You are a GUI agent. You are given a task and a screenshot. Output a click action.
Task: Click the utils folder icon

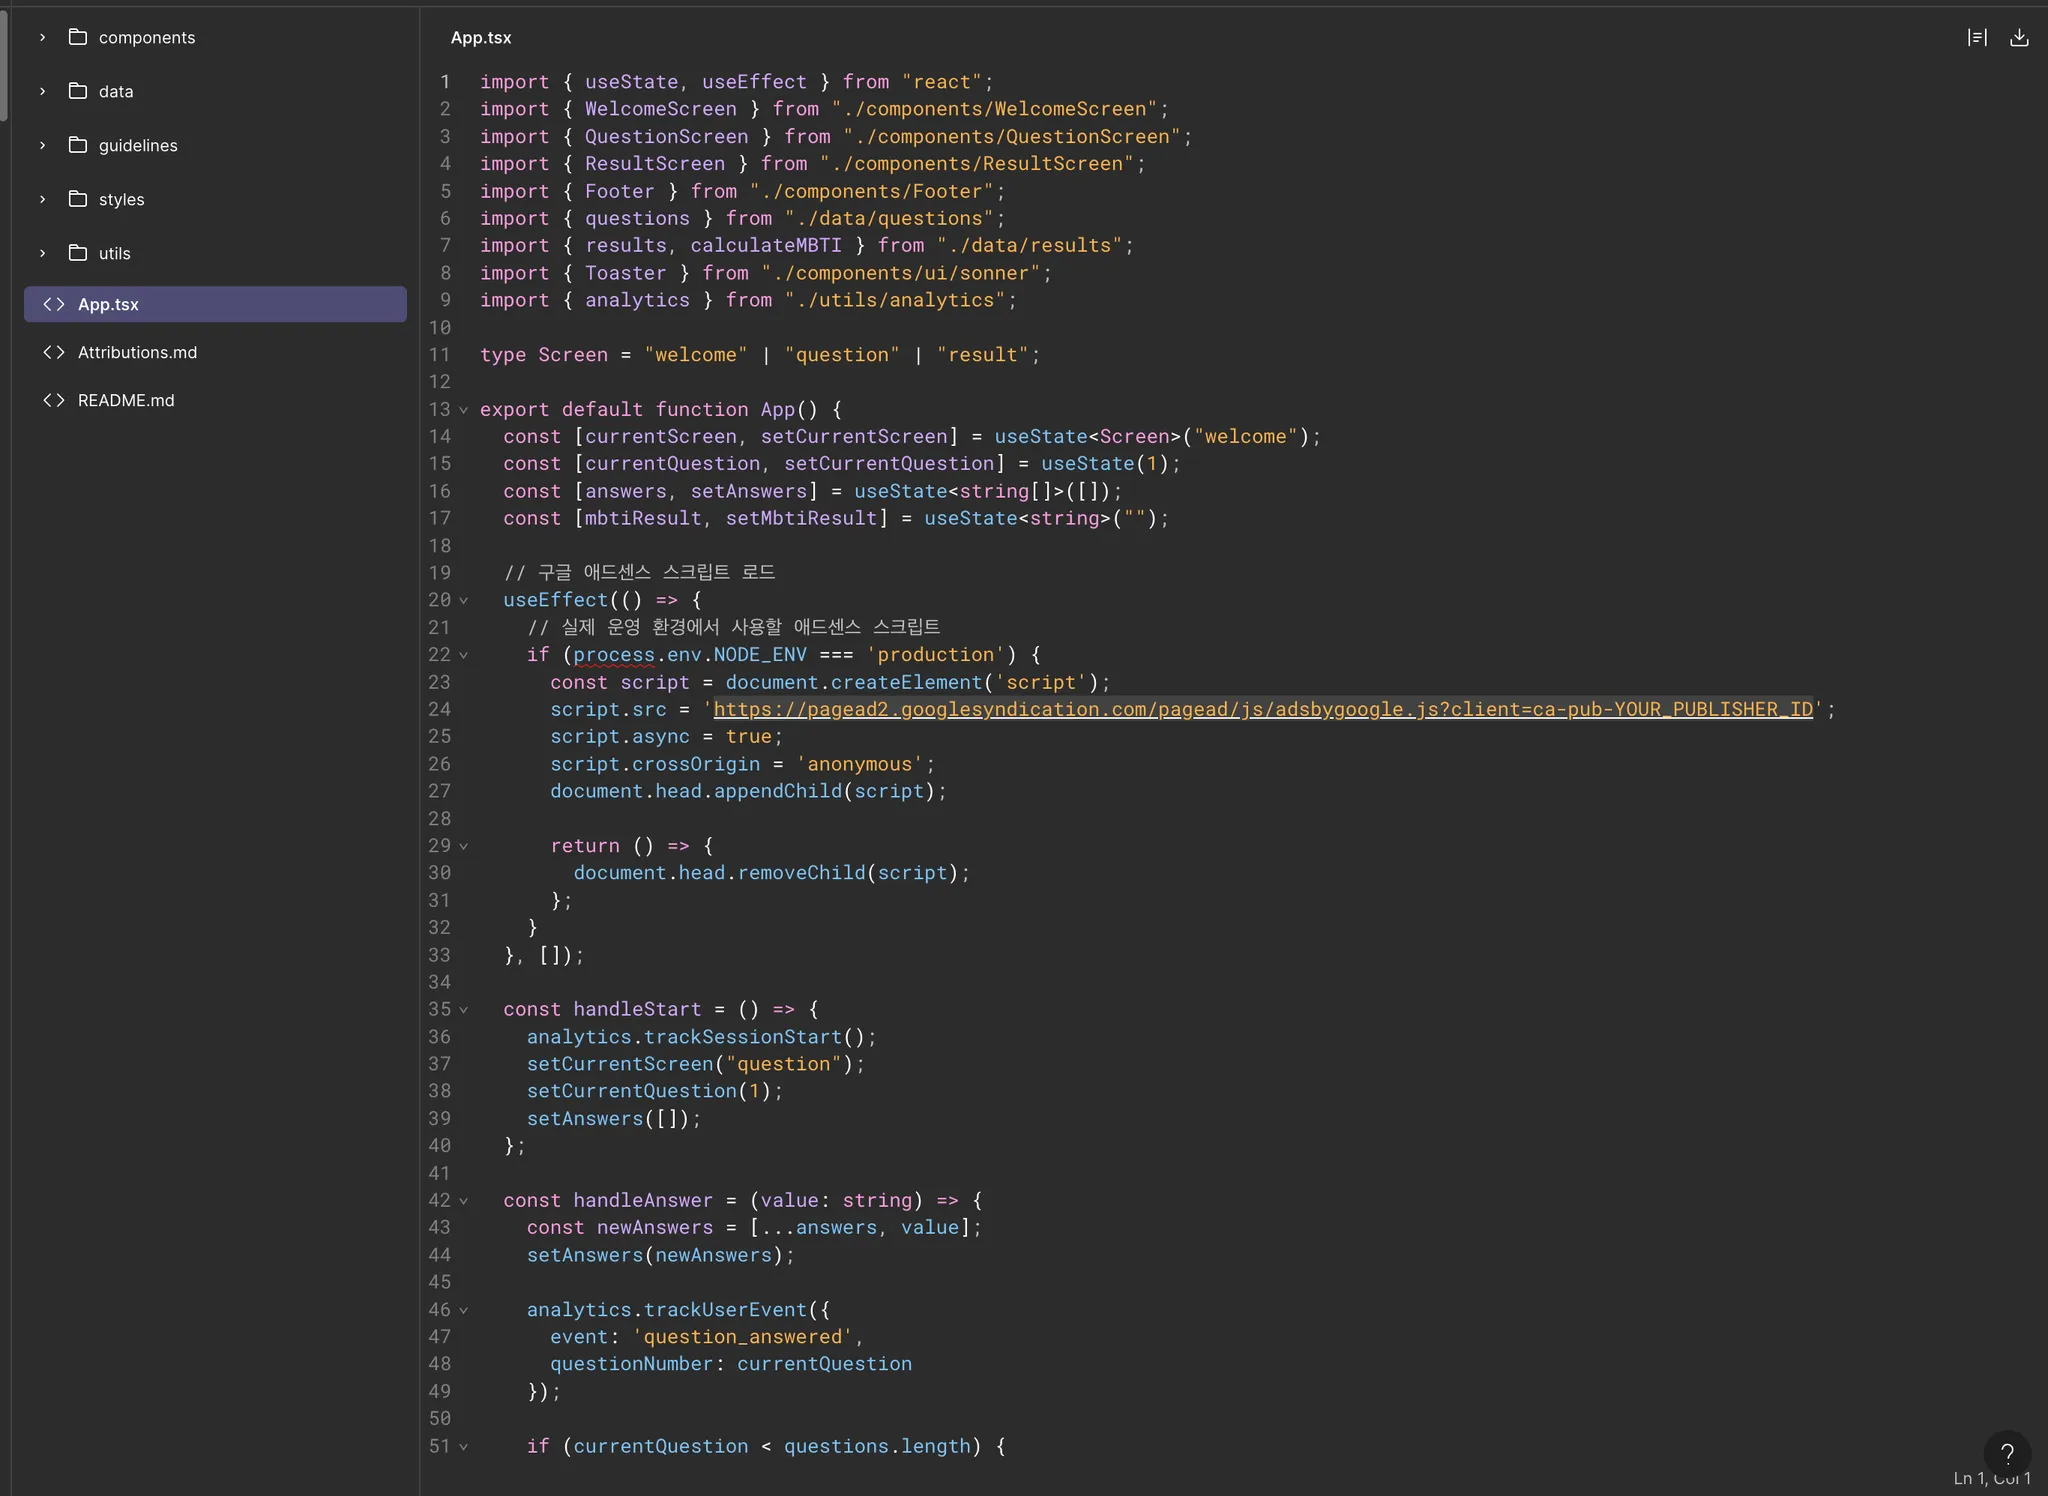pyautogui.click(x=78, y=253)
